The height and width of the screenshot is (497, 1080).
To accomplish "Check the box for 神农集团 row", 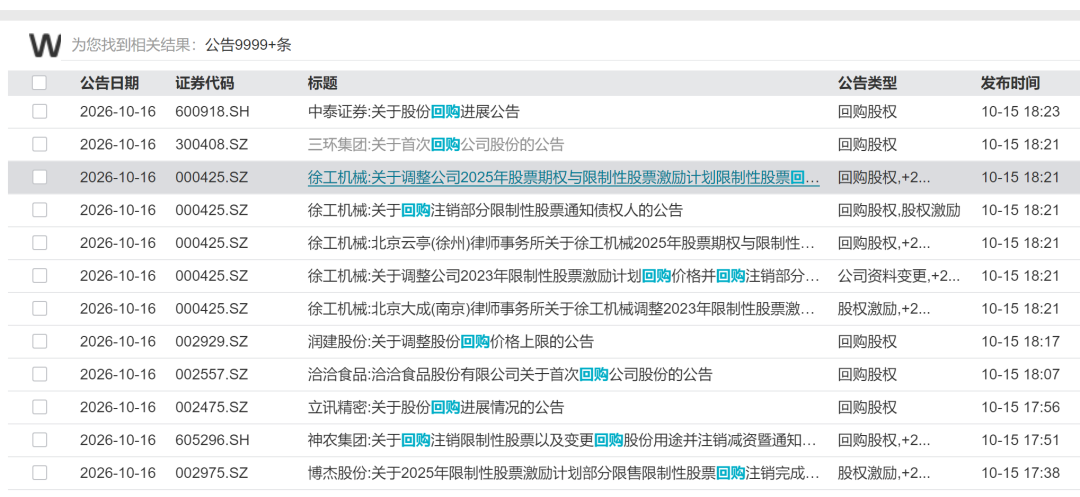I will coord(39,440).
